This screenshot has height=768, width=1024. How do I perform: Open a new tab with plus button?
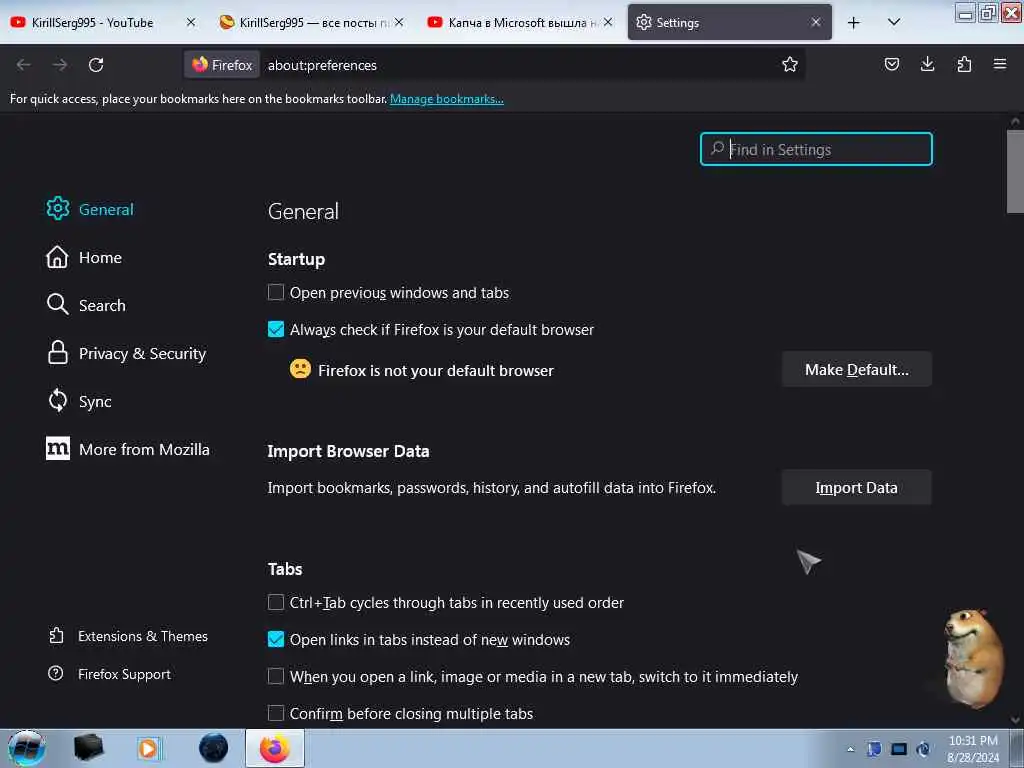(x=853, y=23)
